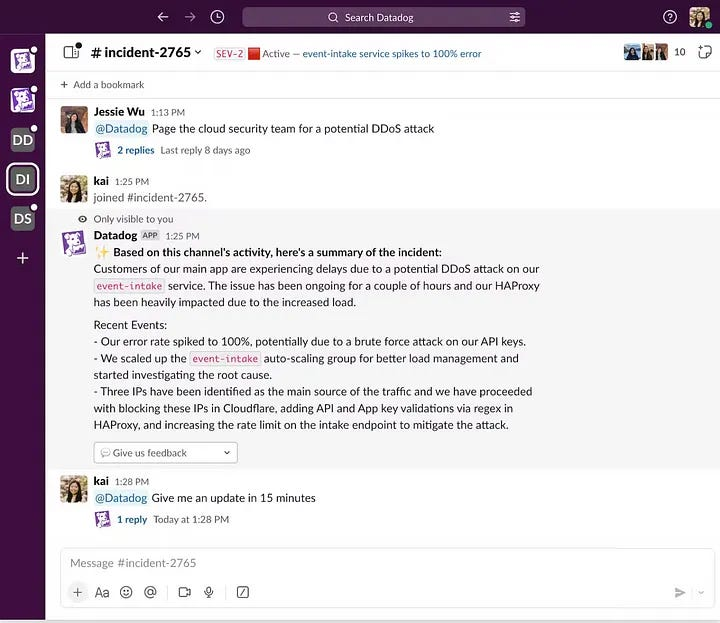Select the first Datadog workspace icon
The width and height of the screenshot is (720, 623).
(22, 61)
